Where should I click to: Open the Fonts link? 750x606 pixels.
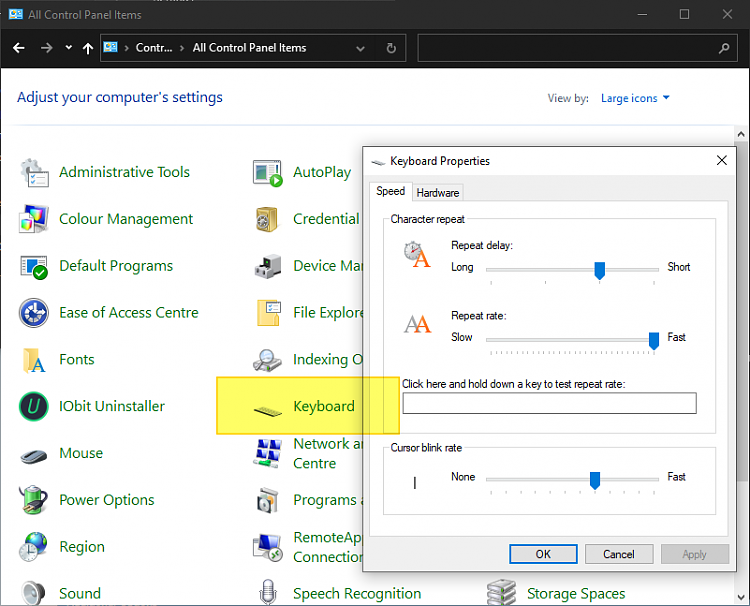pyautogui.click(x=77, y=360)
